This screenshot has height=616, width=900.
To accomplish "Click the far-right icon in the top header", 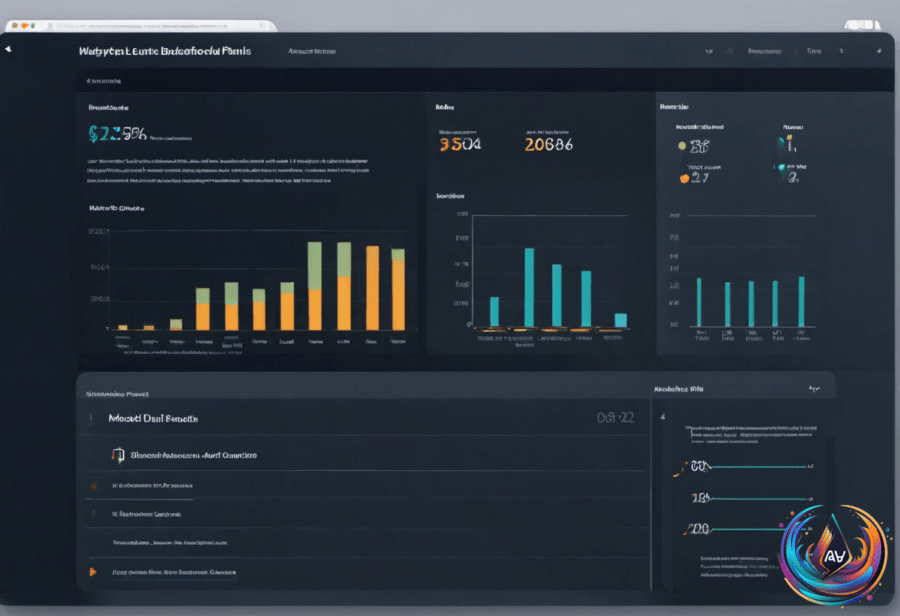I will click(x=879, y=51).
